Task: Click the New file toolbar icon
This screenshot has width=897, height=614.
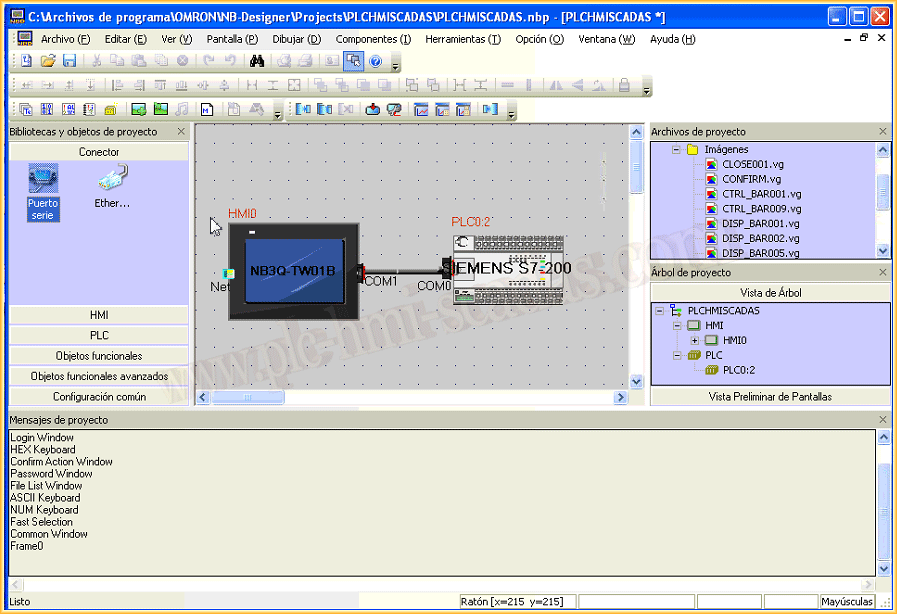Action: click(26, 61)
